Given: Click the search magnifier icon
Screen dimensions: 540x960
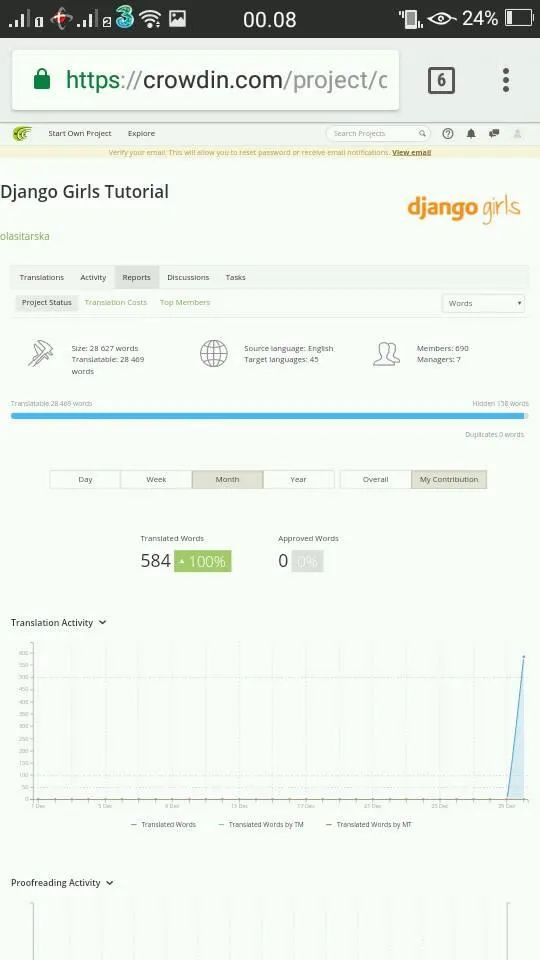Looking at the screenshot, I should point(422,133).
